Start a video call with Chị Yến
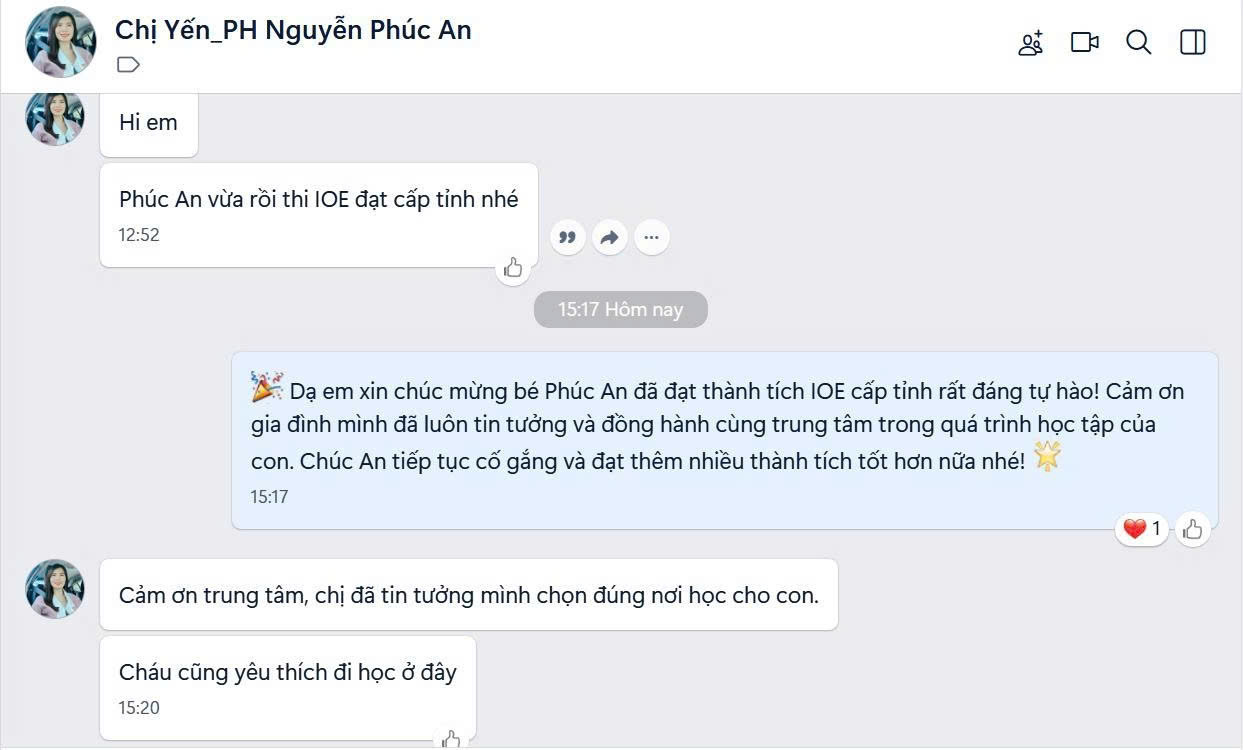 (1085, 43)
